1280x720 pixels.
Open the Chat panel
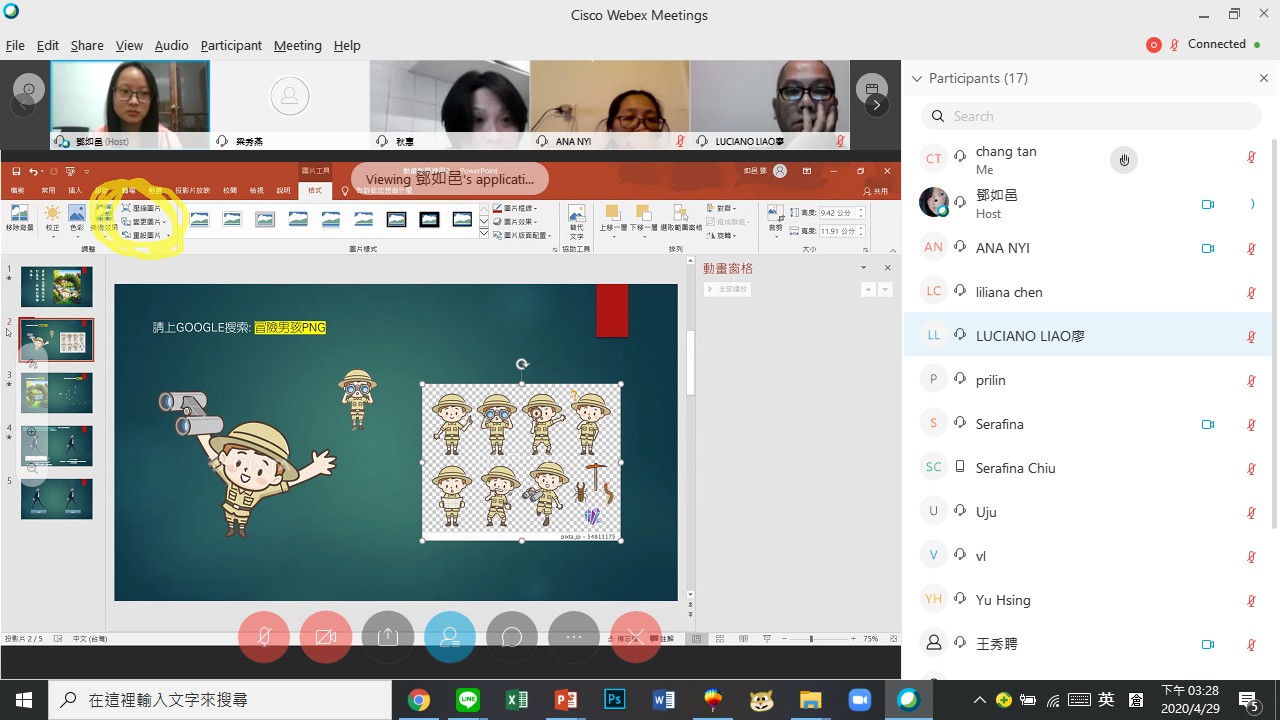[512, 637]
